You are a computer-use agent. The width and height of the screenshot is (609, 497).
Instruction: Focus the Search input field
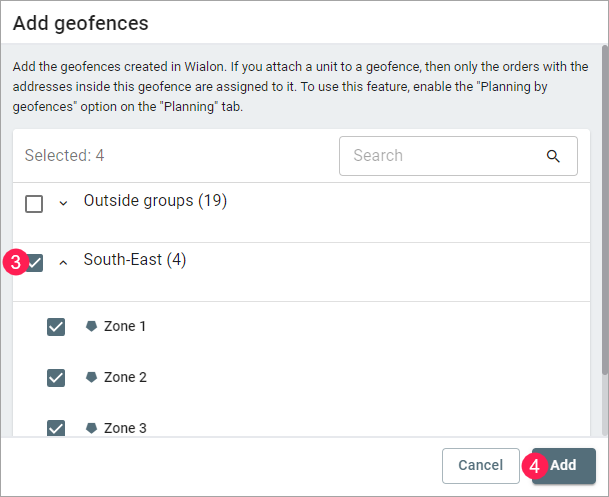440,156
